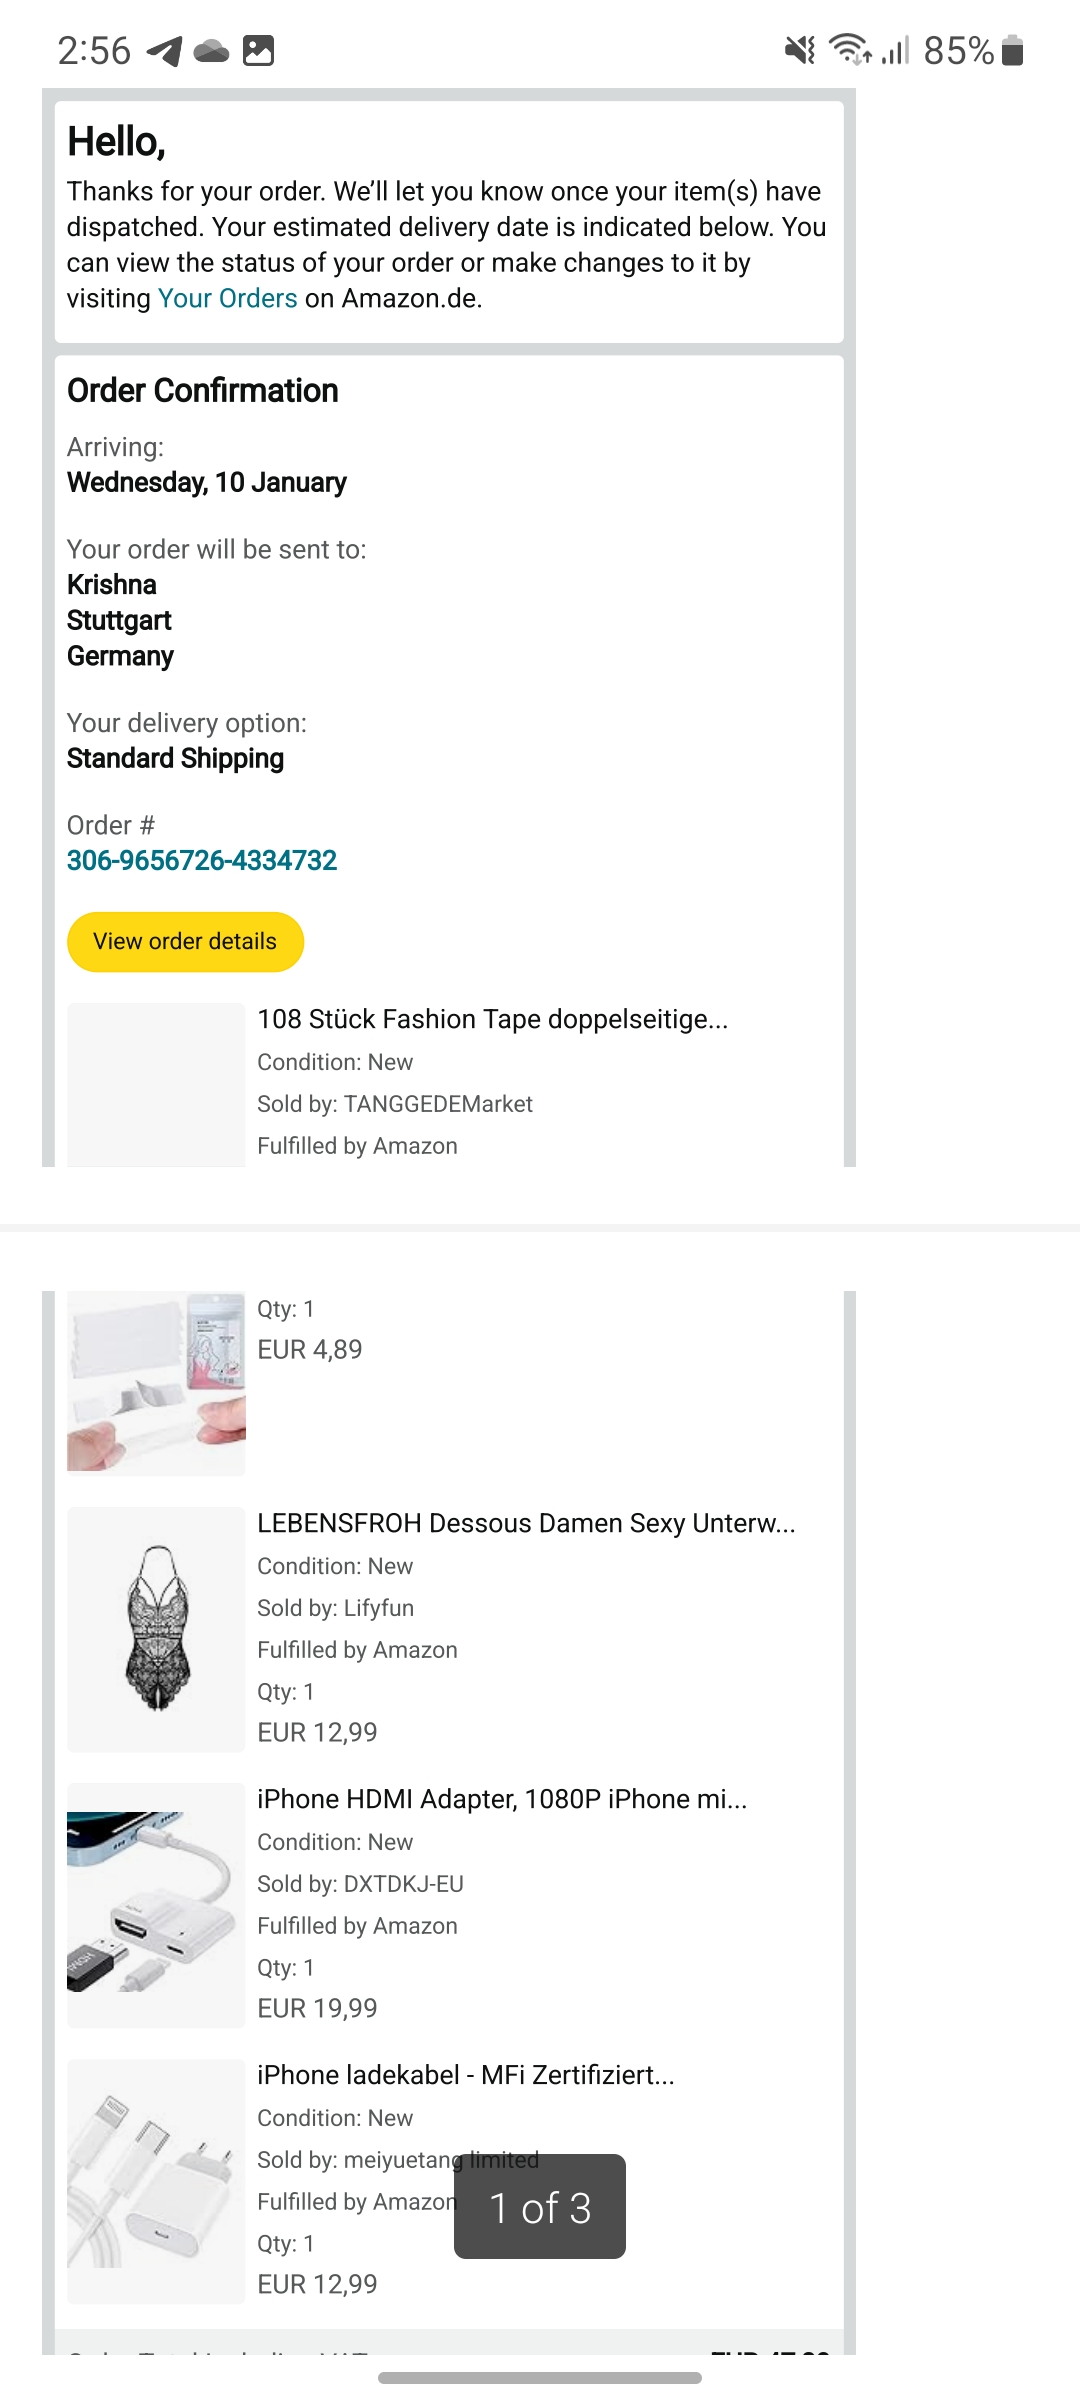The width and height of the screenshot is (1080, 2400).
Task: Open order number 306-9656726-4334732
Action: pos(202,860)
